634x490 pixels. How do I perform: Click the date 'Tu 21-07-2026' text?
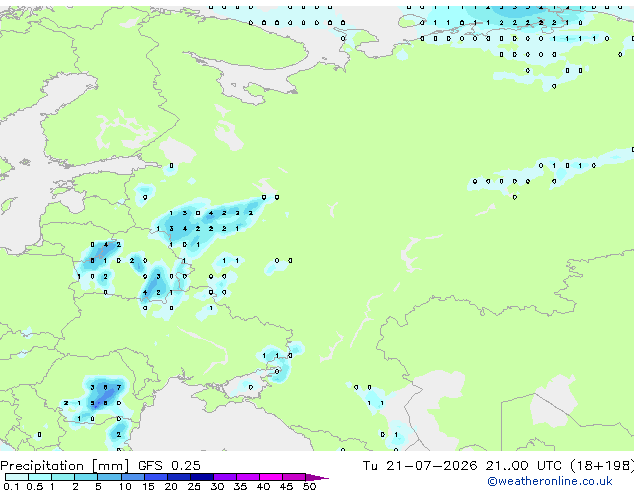[x=420, y=465]
